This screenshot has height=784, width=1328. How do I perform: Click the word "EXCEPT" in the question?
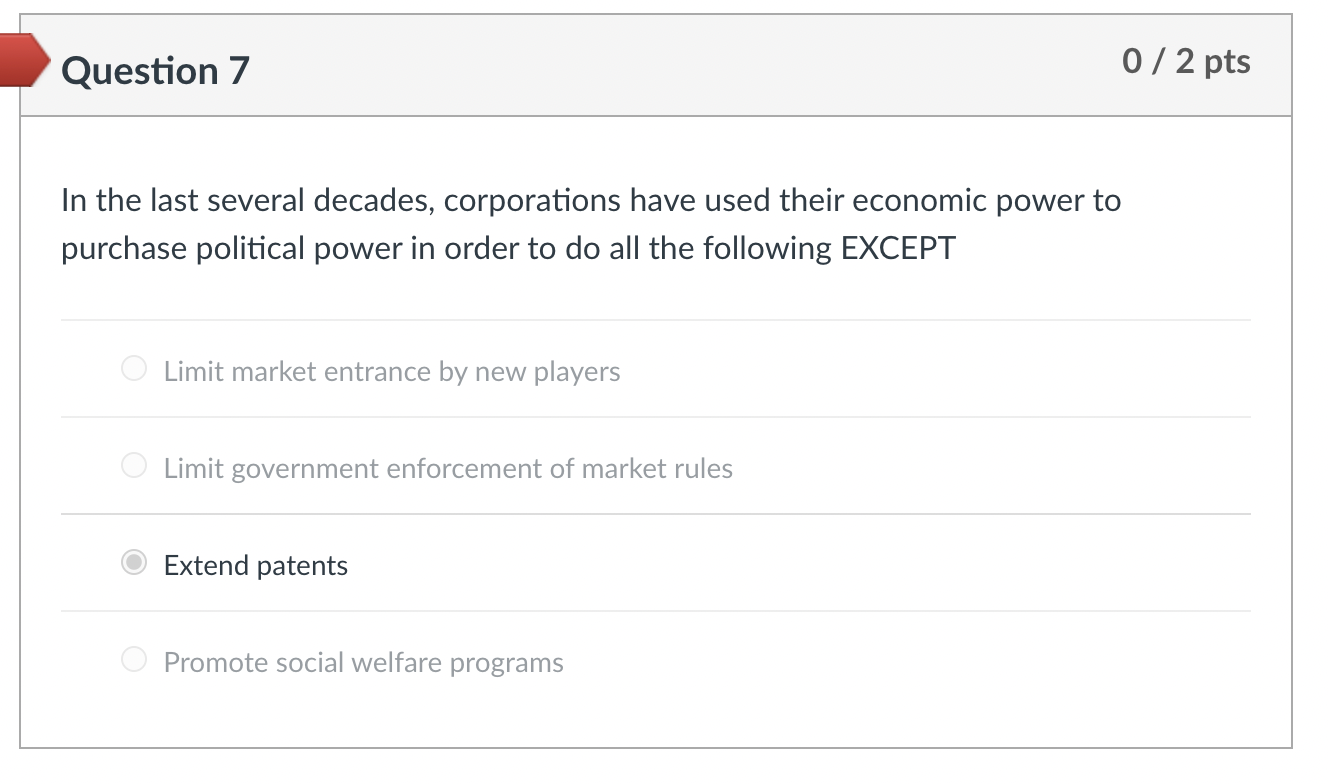coord(898,248)
